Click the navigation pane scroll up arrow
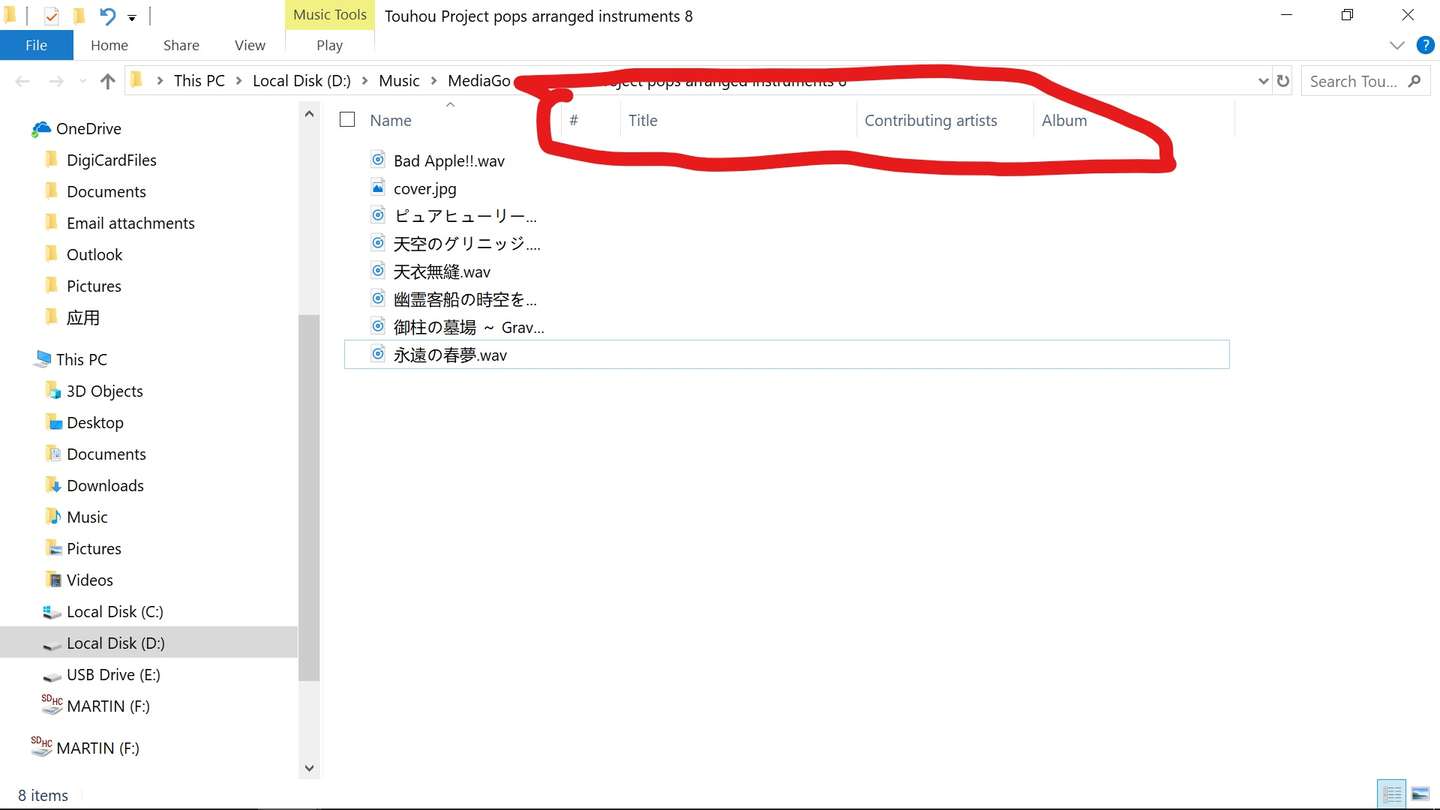This screenshot has height=810, width=1440. (x=309, y=115)
